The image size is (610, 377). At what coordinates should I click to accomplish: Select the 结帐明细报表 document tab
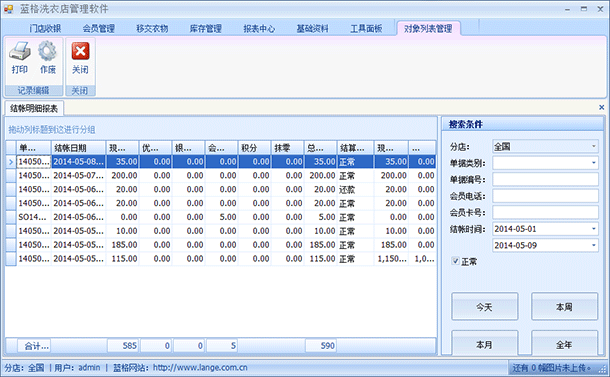click(34, 108)
